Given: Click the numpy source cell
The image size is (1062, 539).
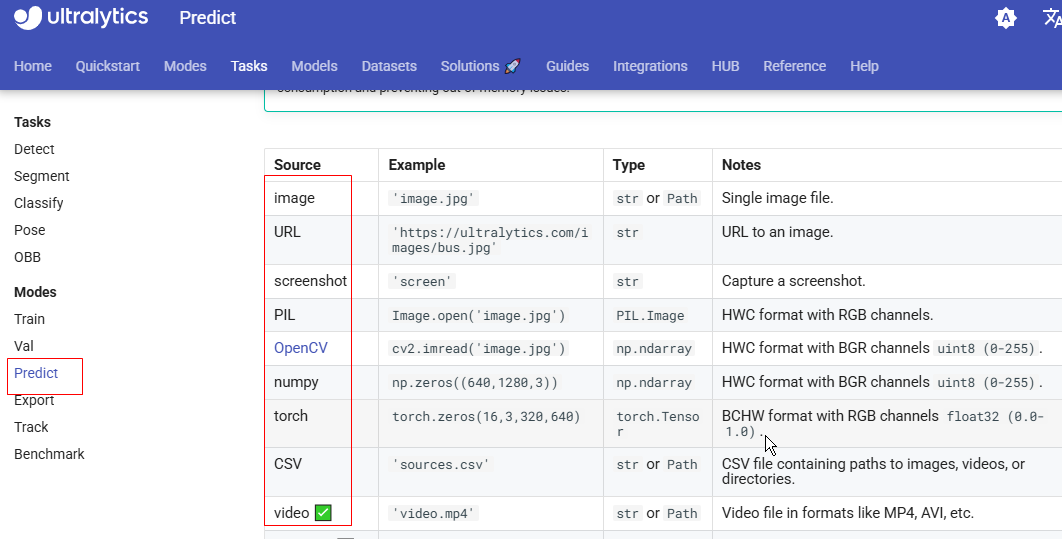Looking at the screenshot, I should point(296,382).
